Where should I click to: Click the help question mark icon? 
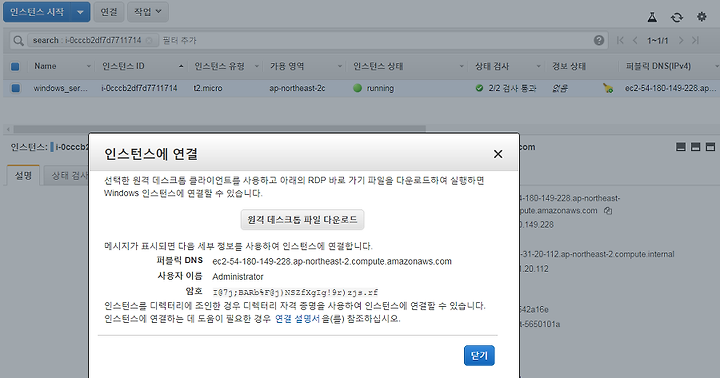[599, 40]
